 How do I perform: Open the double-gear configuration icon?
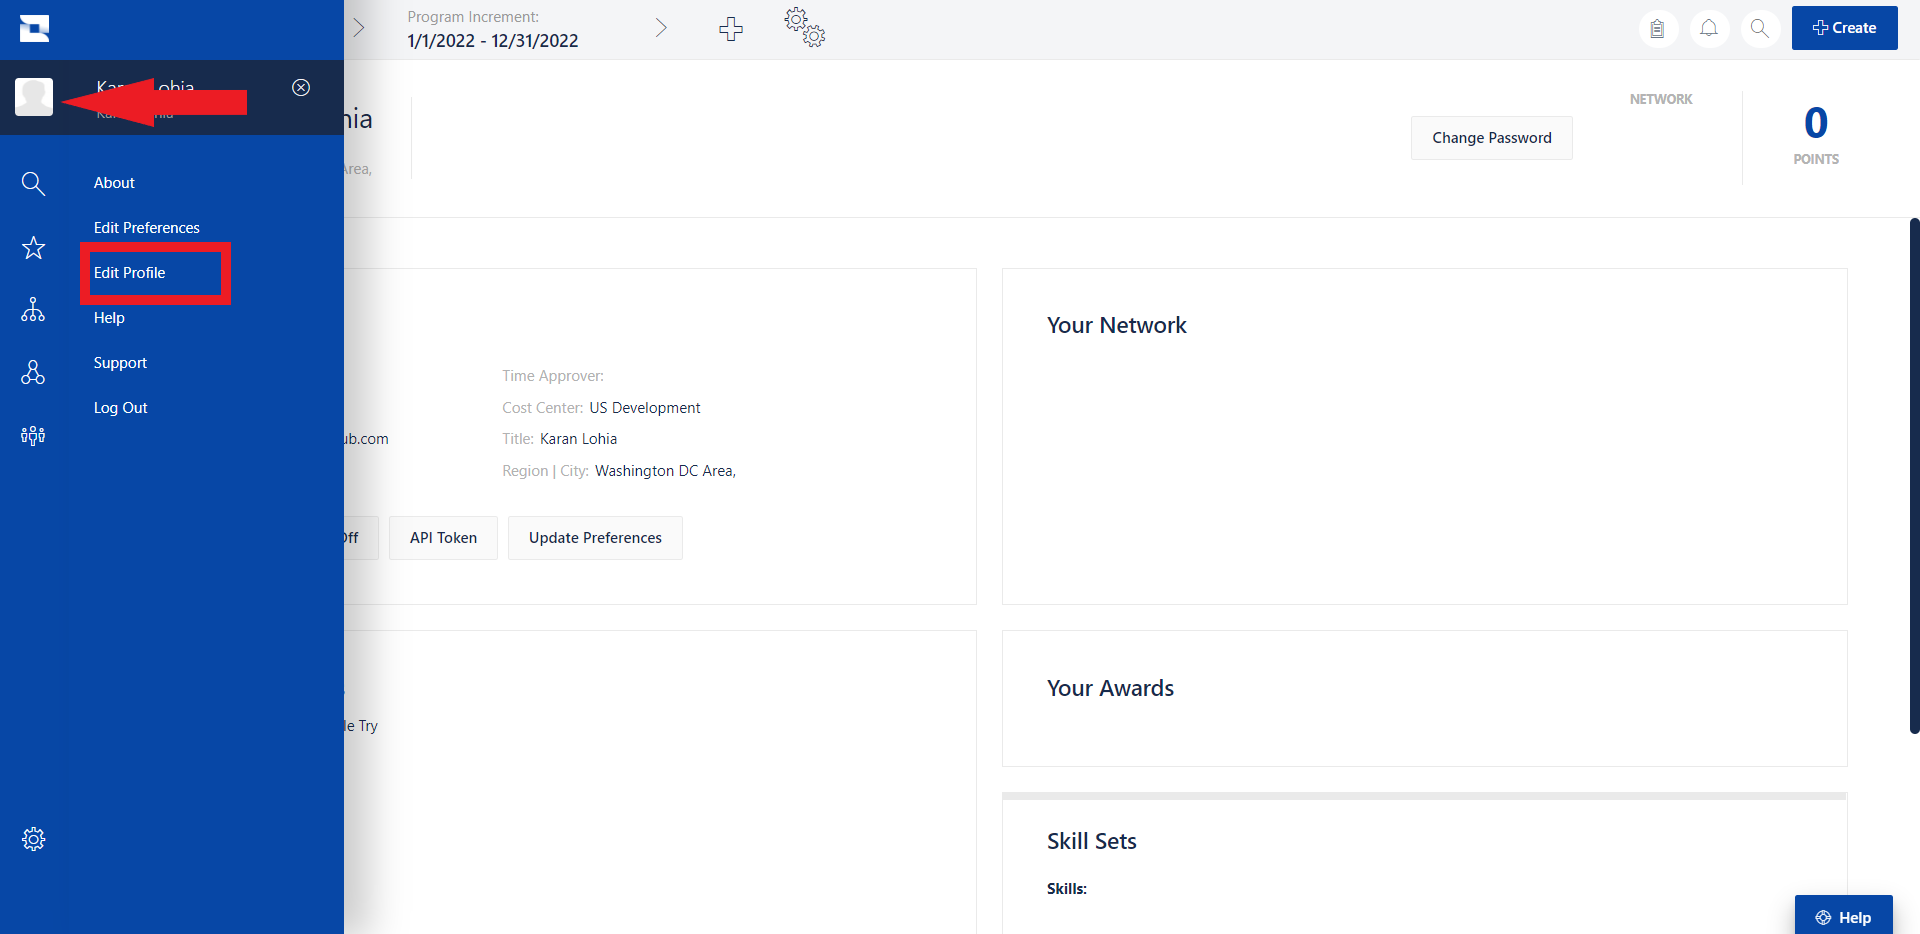point(805,28)
